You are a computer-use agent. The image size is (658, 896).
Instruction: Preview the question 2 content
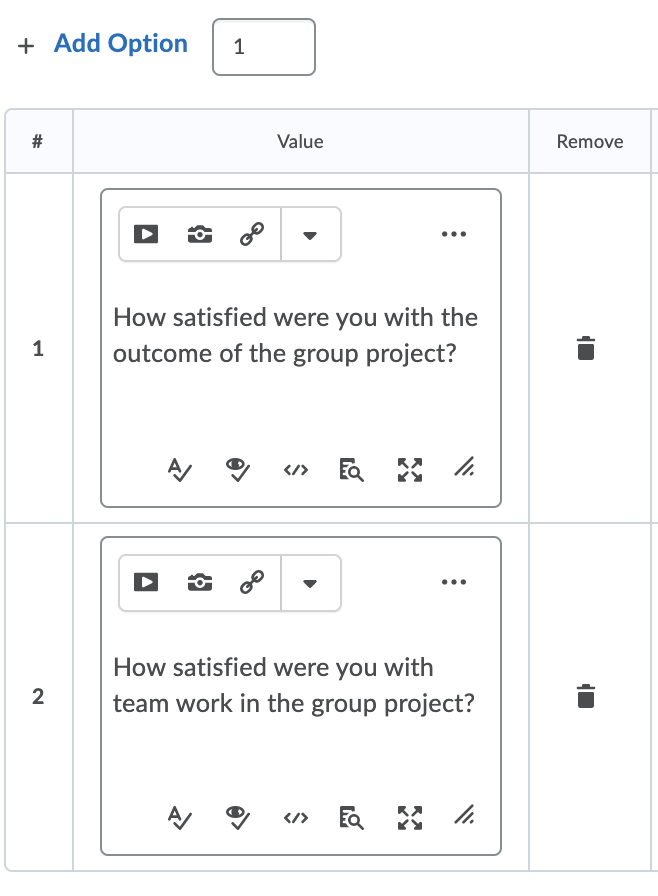click(x=236, y=817)
